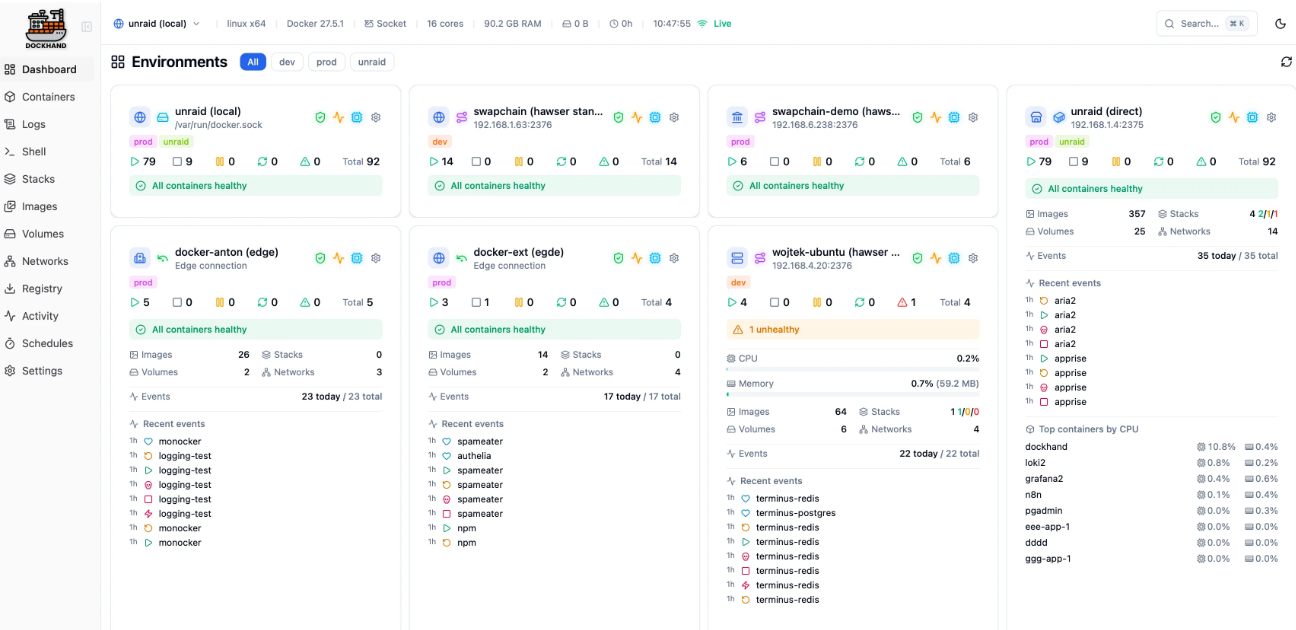Click the CPU chip icon on the docker-anton (edge) card
Viewport: 1296px width, 630px height.
[356, 258]
